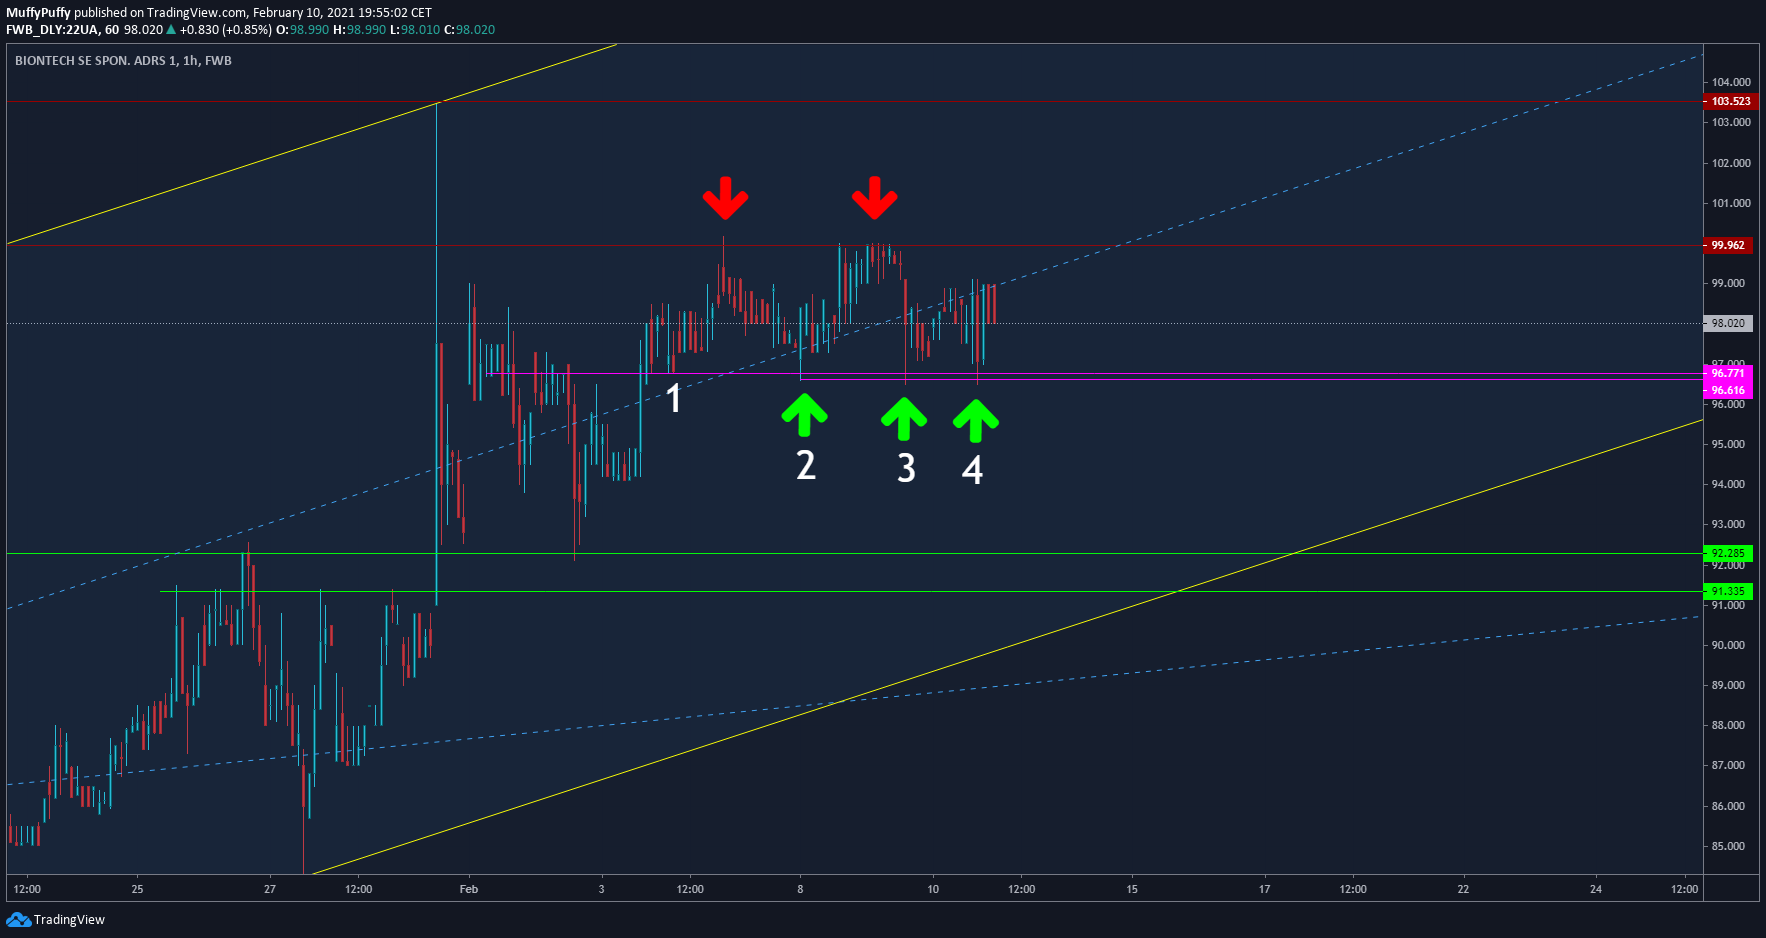Click the 99.000 price axis tick

1728,283
